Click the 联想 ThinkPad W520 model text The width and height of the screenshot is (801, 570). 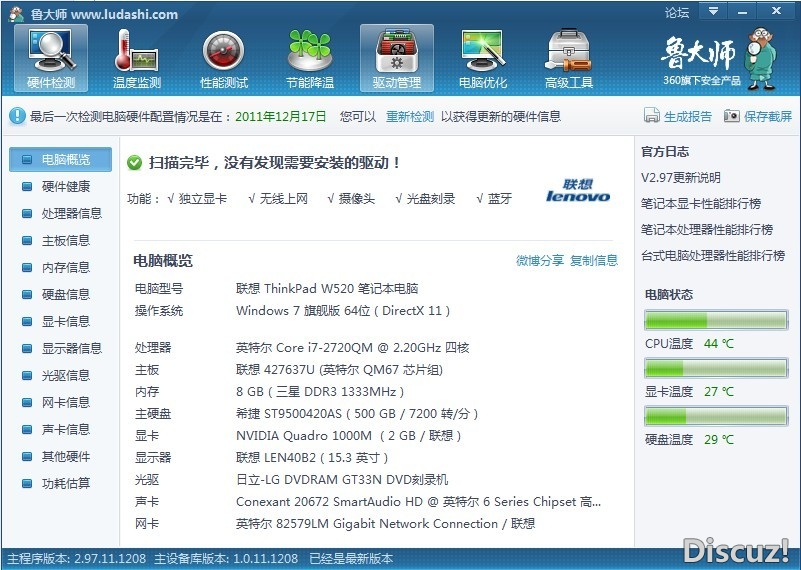click(327, 289)
